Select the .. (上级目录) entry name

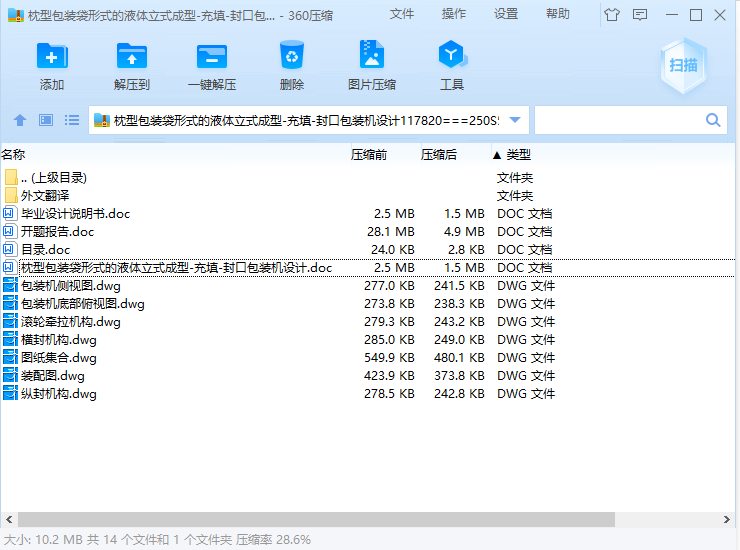pyautogui.click(x=54, y=178)
